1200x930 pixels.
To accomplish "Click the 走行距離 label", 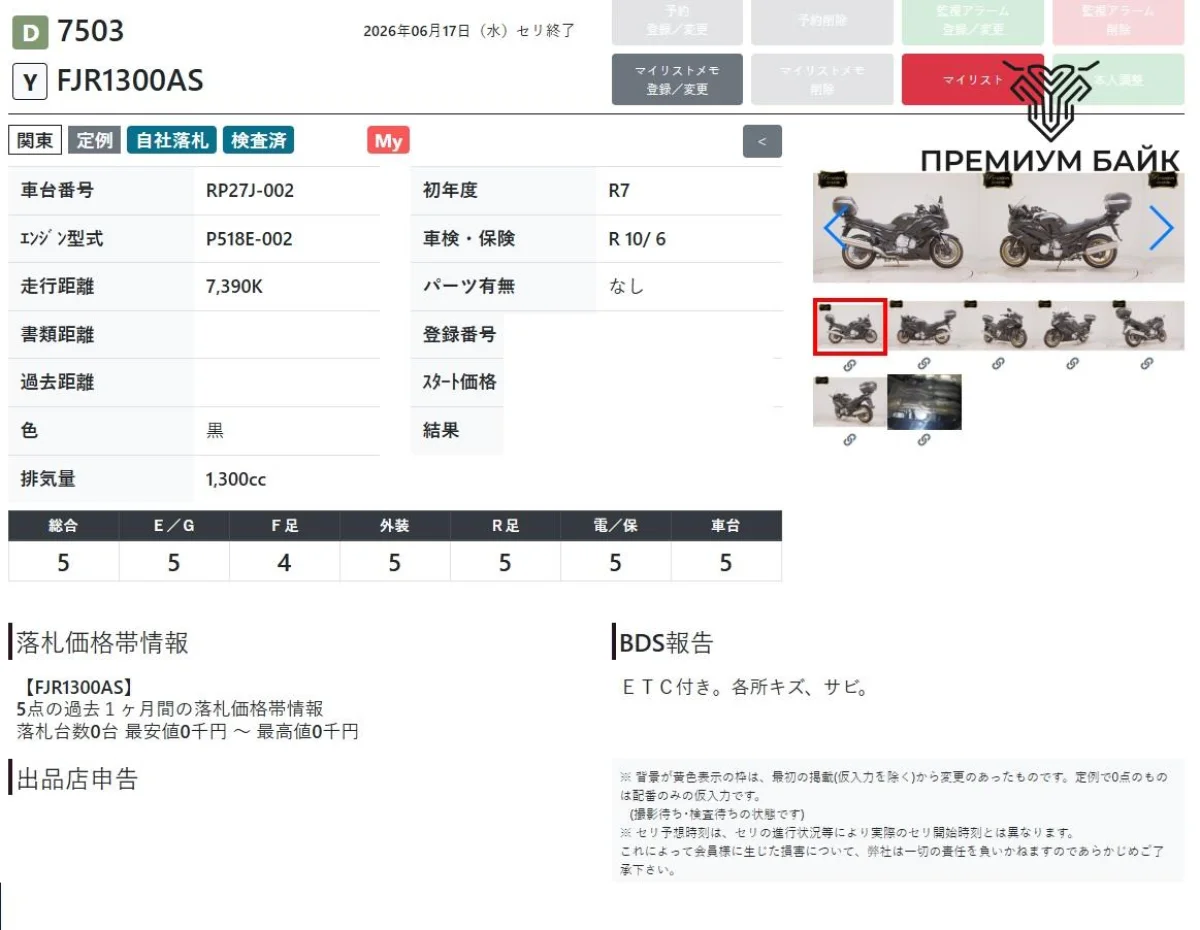I will (x=57, y=286).
